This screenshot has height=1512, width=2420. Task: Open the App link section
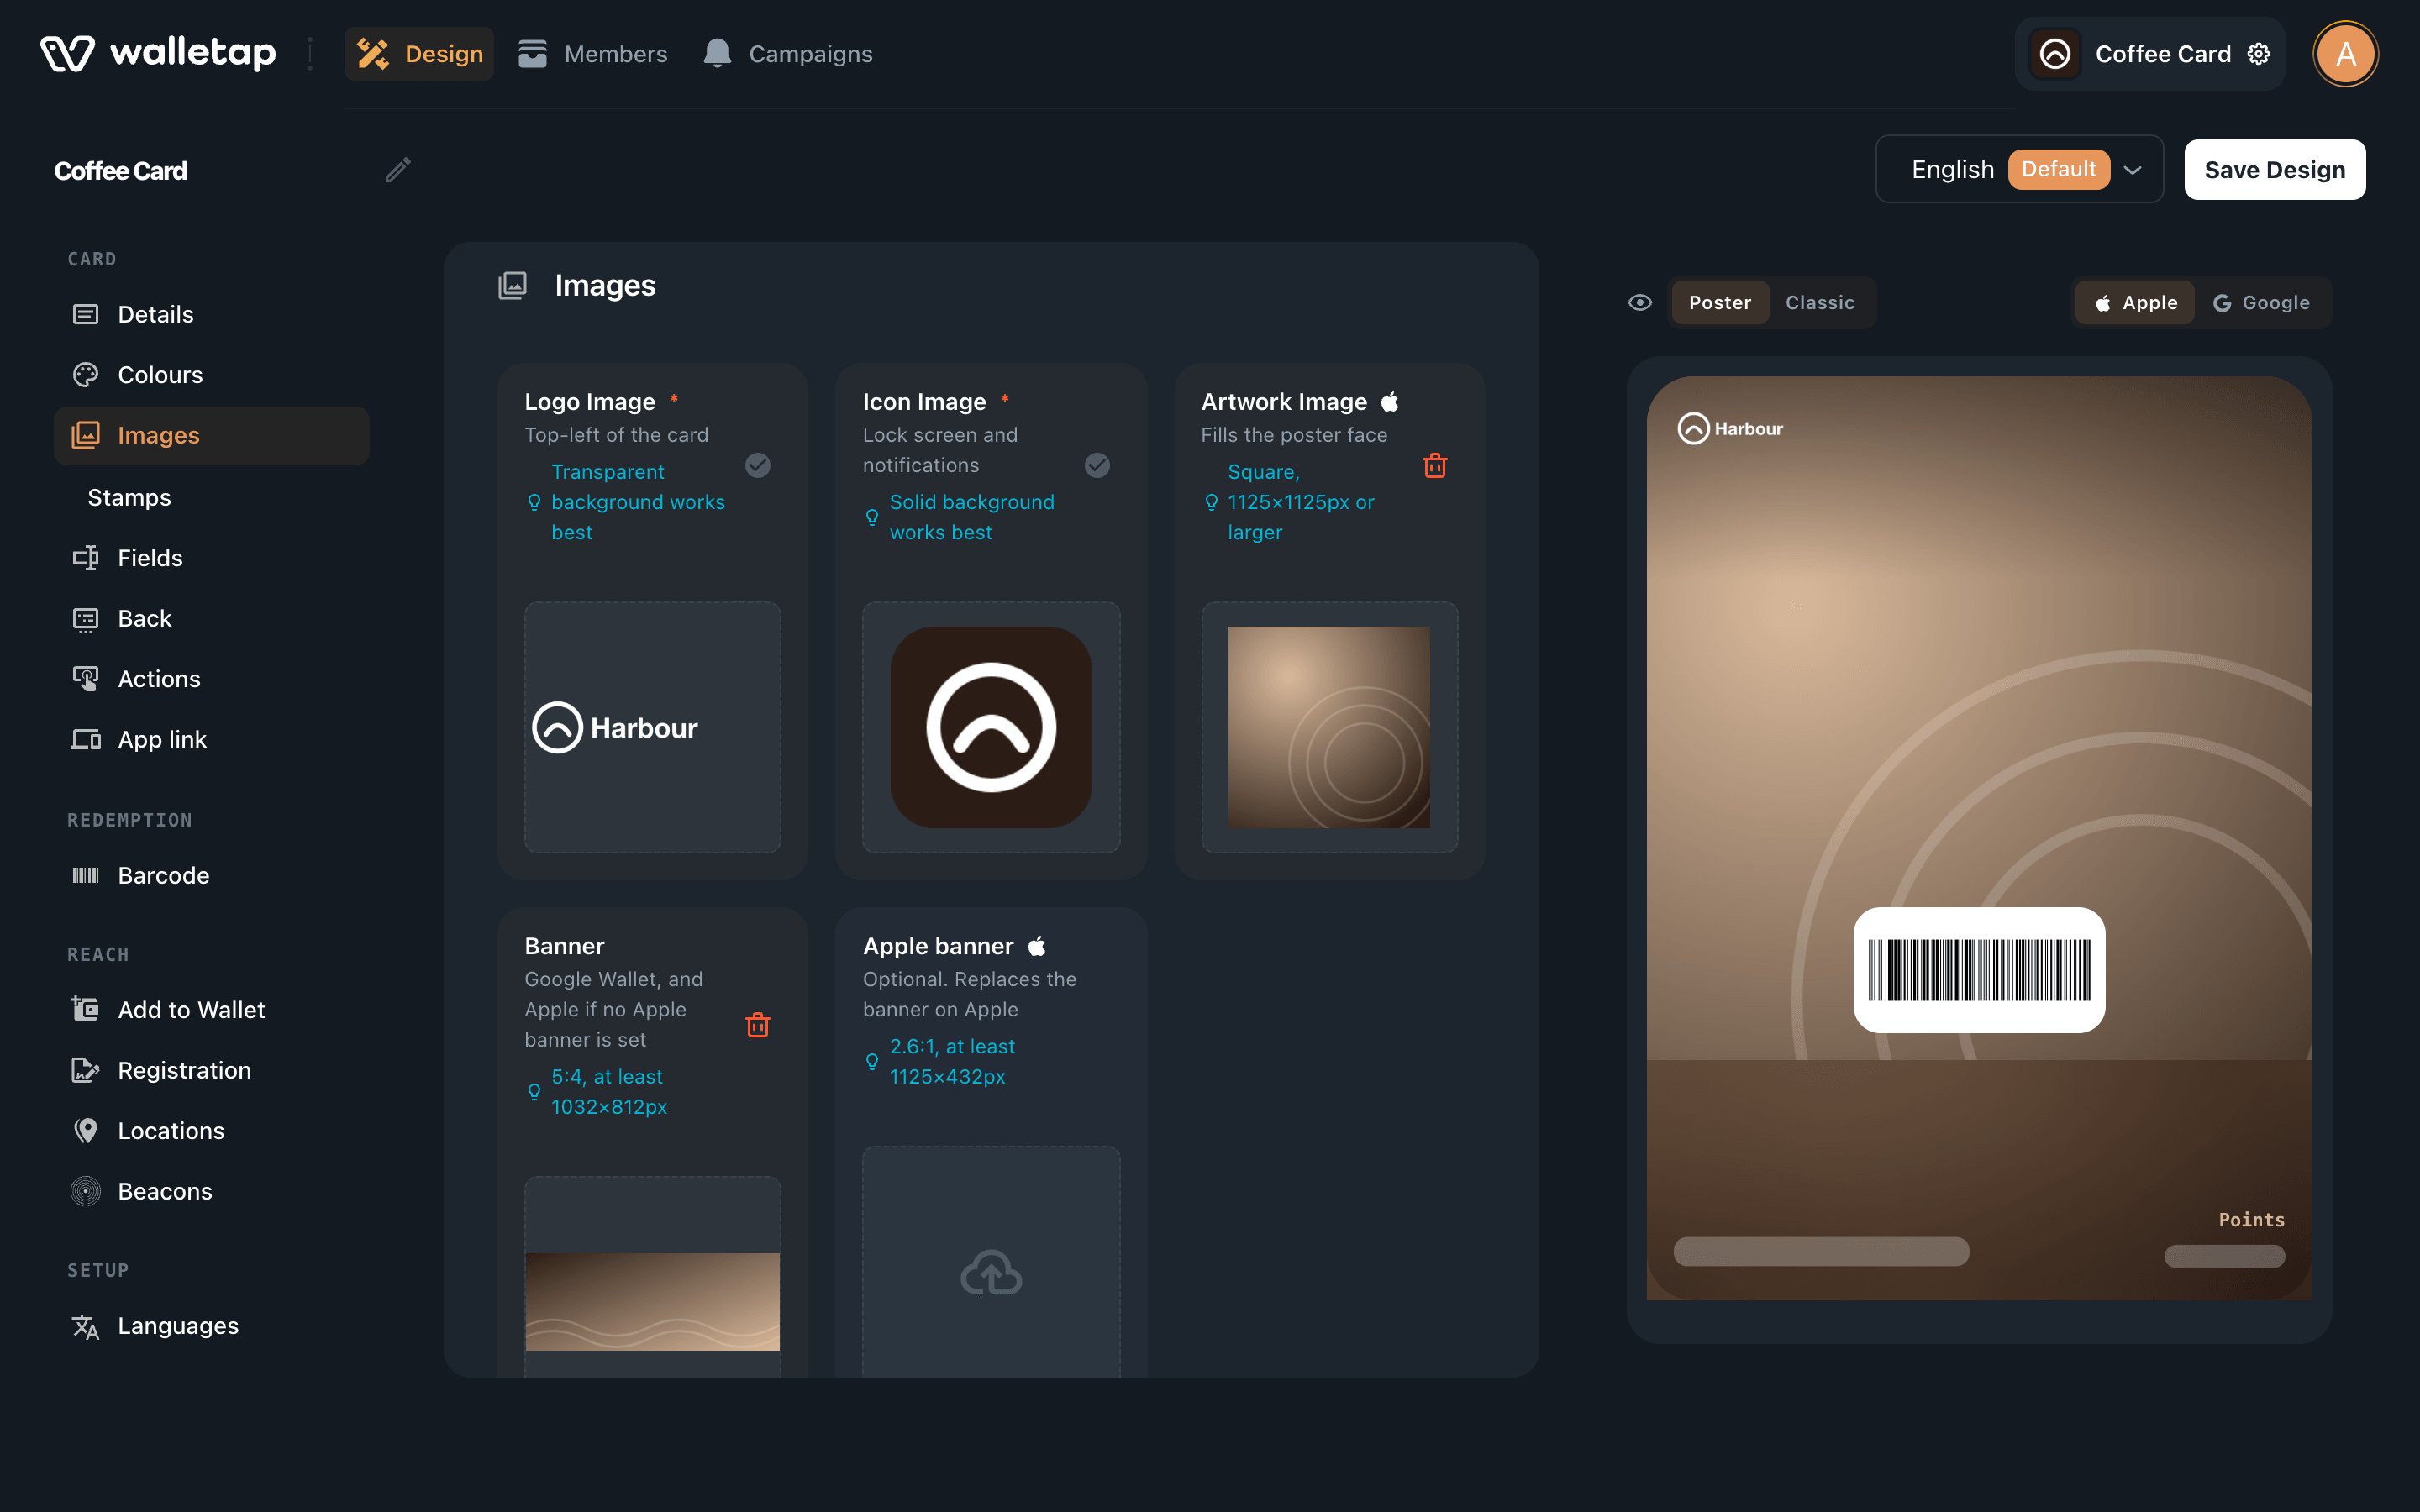(x=212, y=739)
